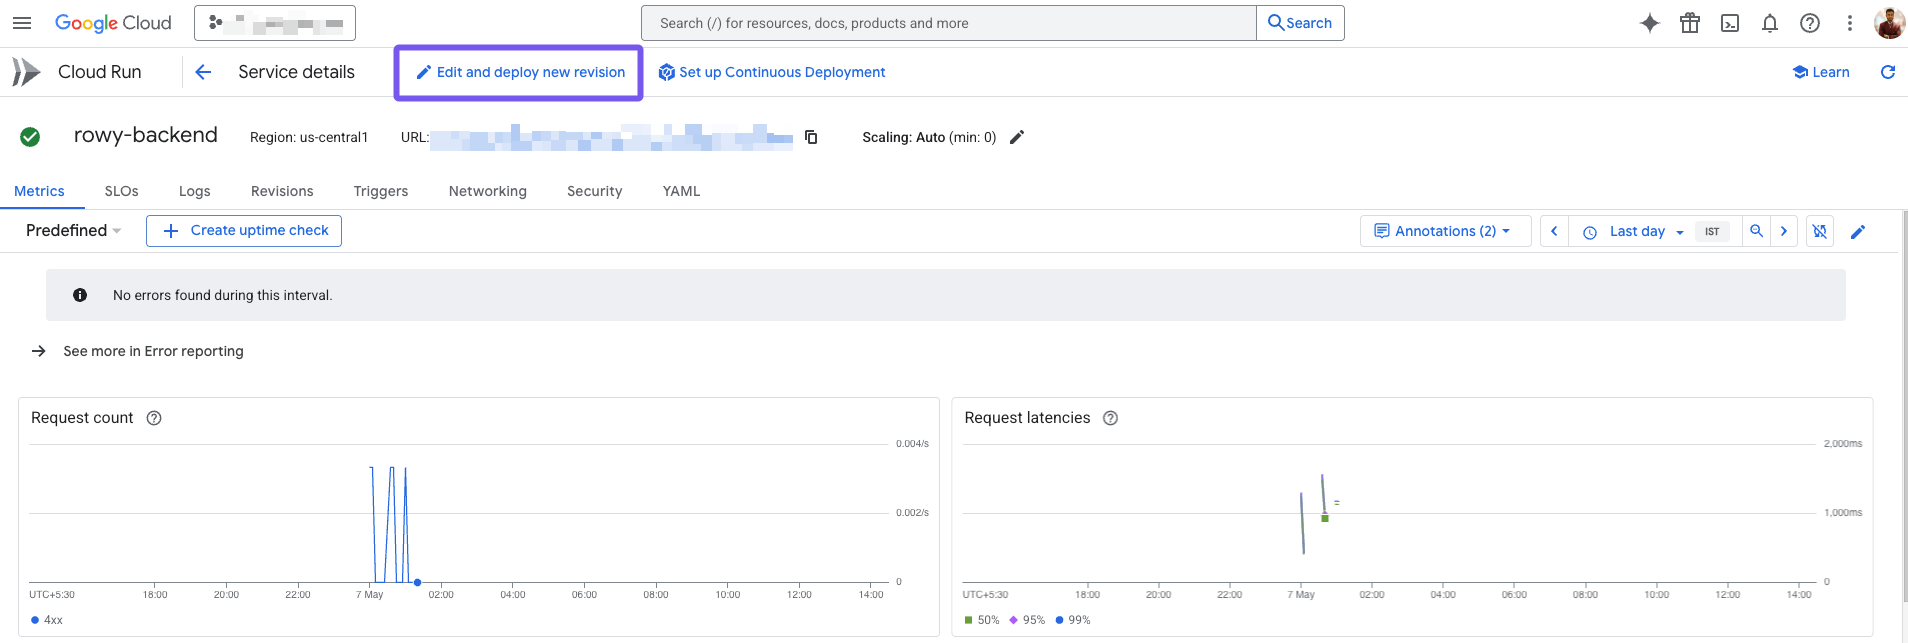Open the Revisions tab
Screen dimensions: 1908x643
point(282,191)
